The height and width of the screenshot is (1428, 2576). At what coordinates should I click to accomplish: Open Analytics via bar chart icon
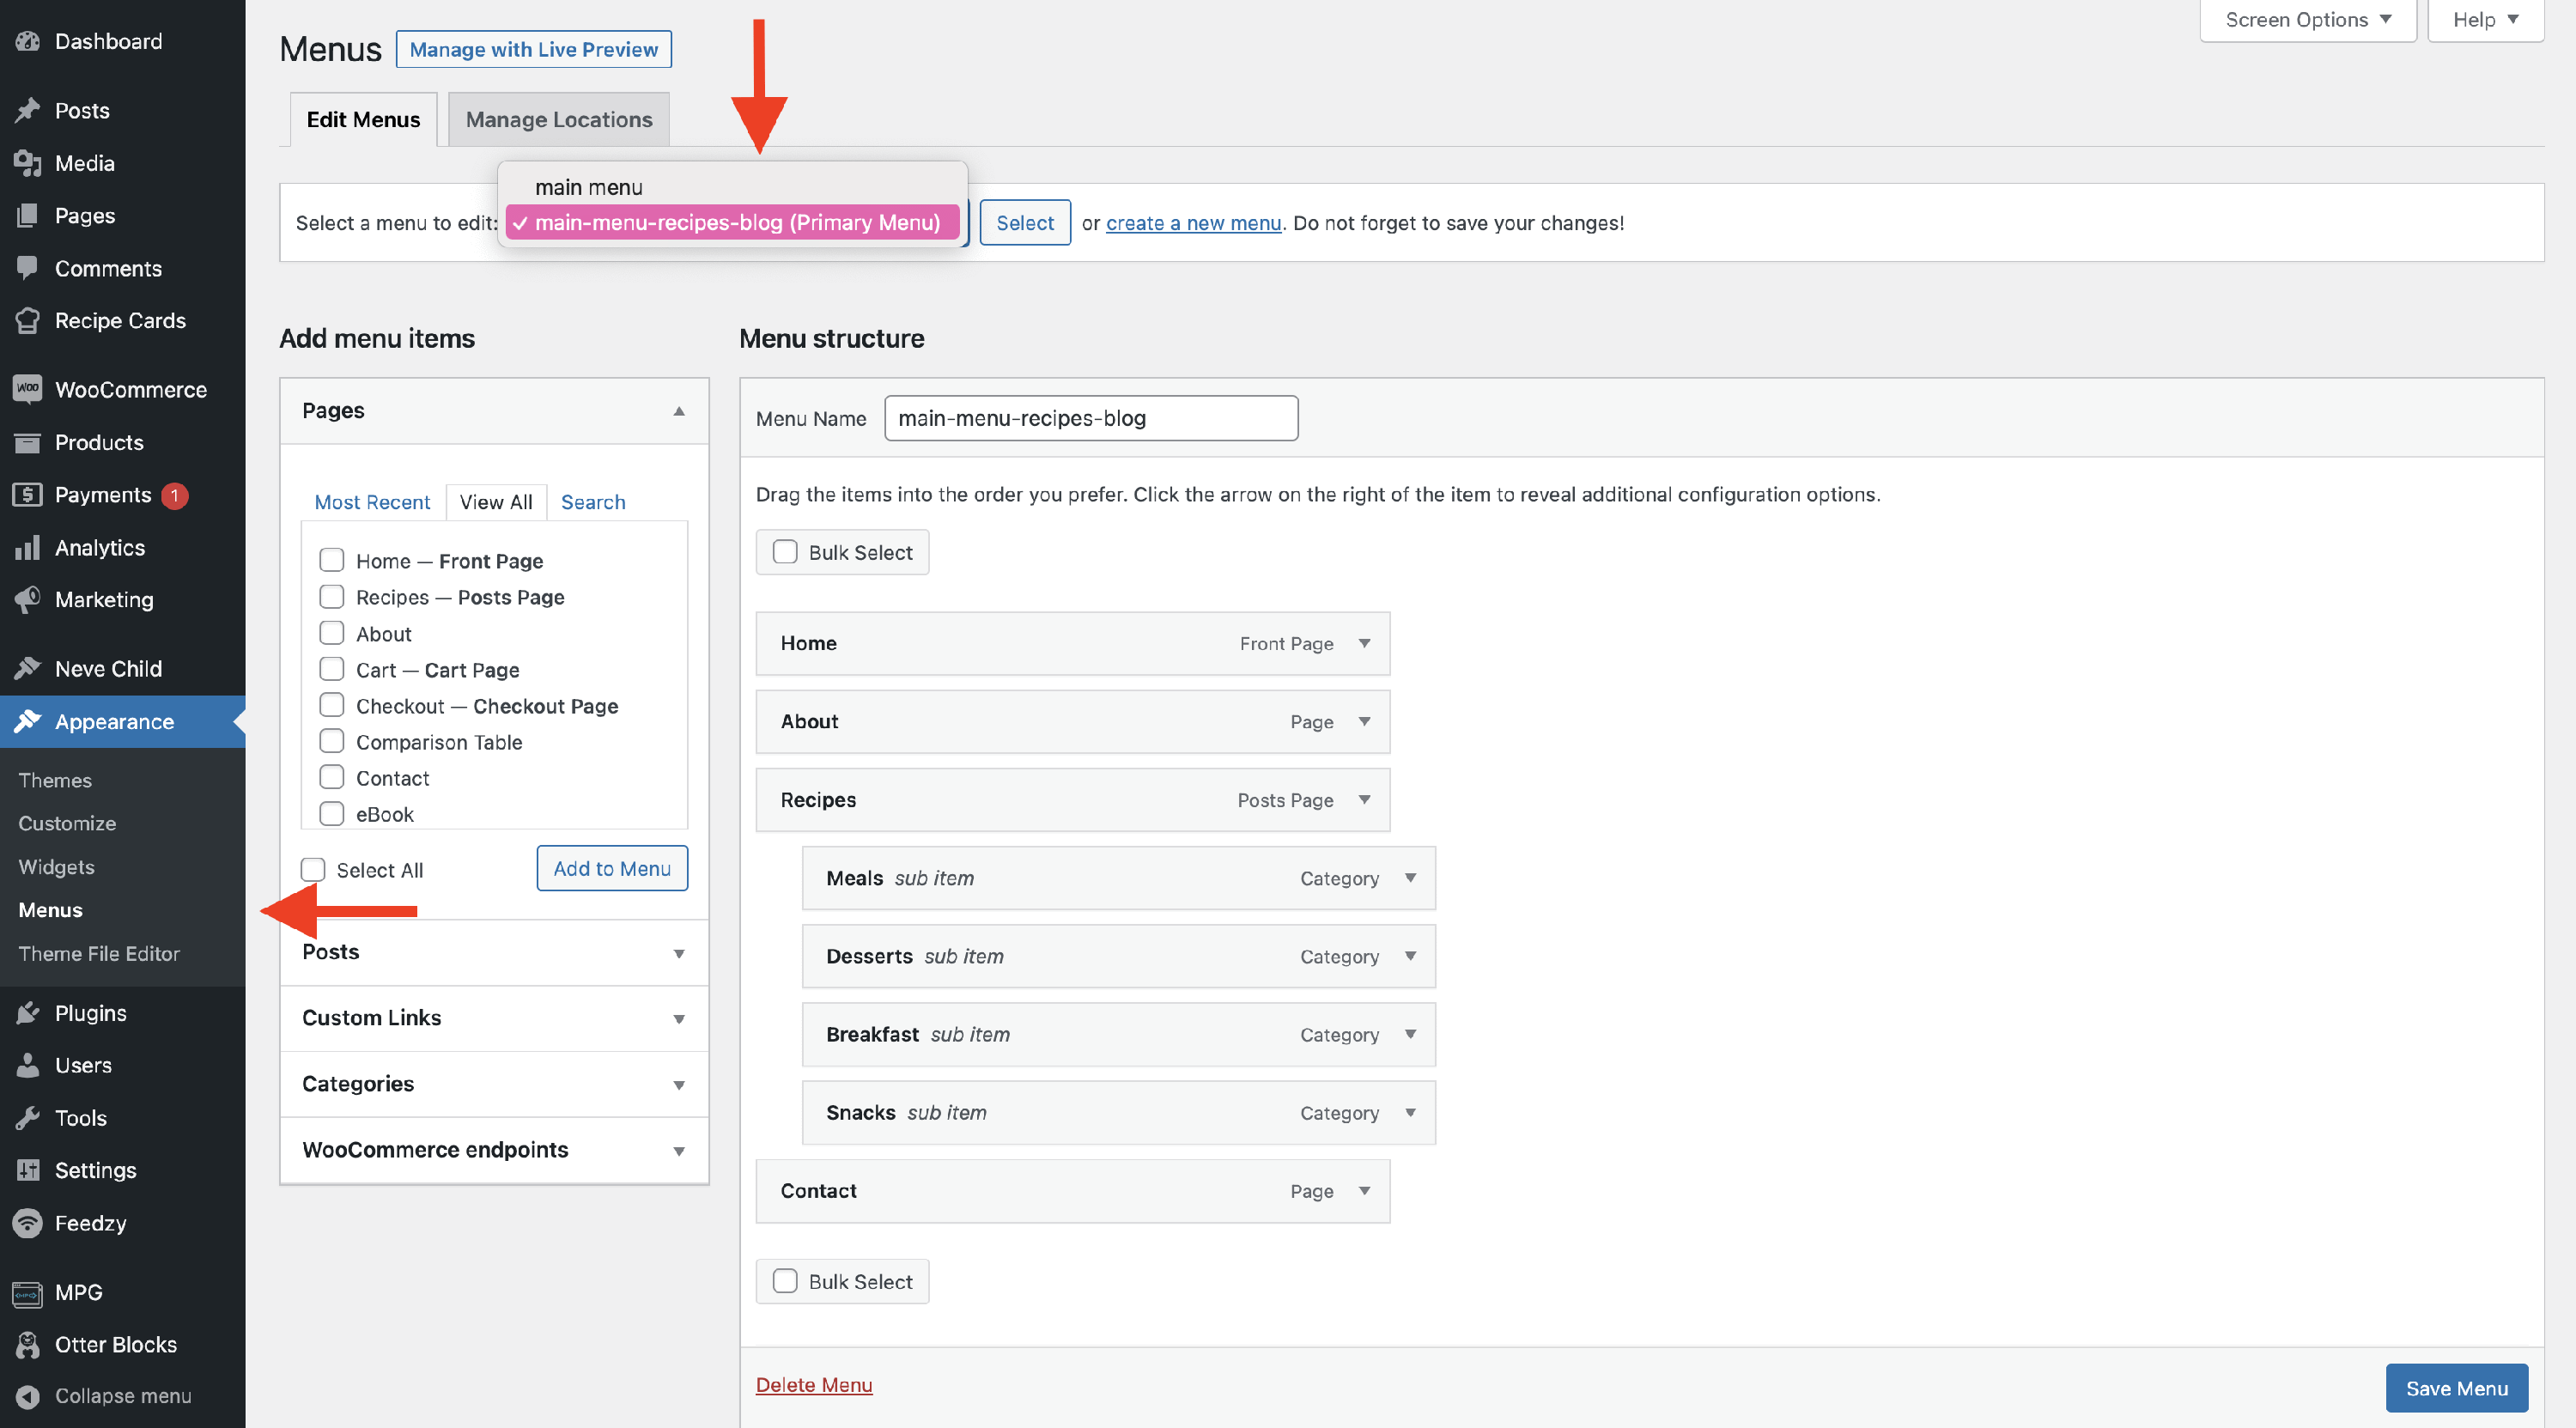[x=28, y=547]
